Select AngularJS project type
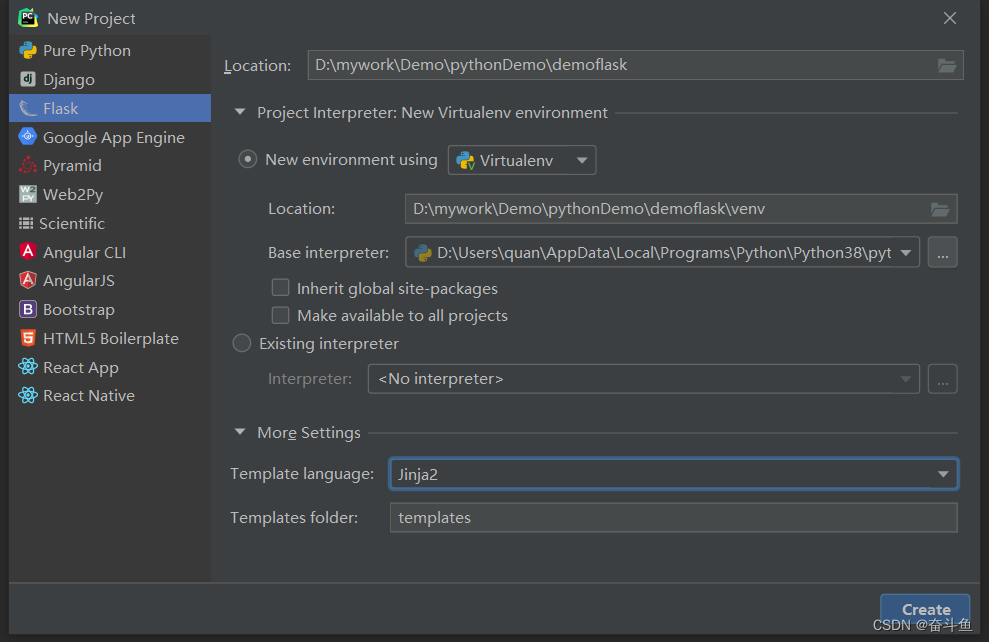Image resolution: width=989 pixels, height=642 pixels. (x=110, y=281)
